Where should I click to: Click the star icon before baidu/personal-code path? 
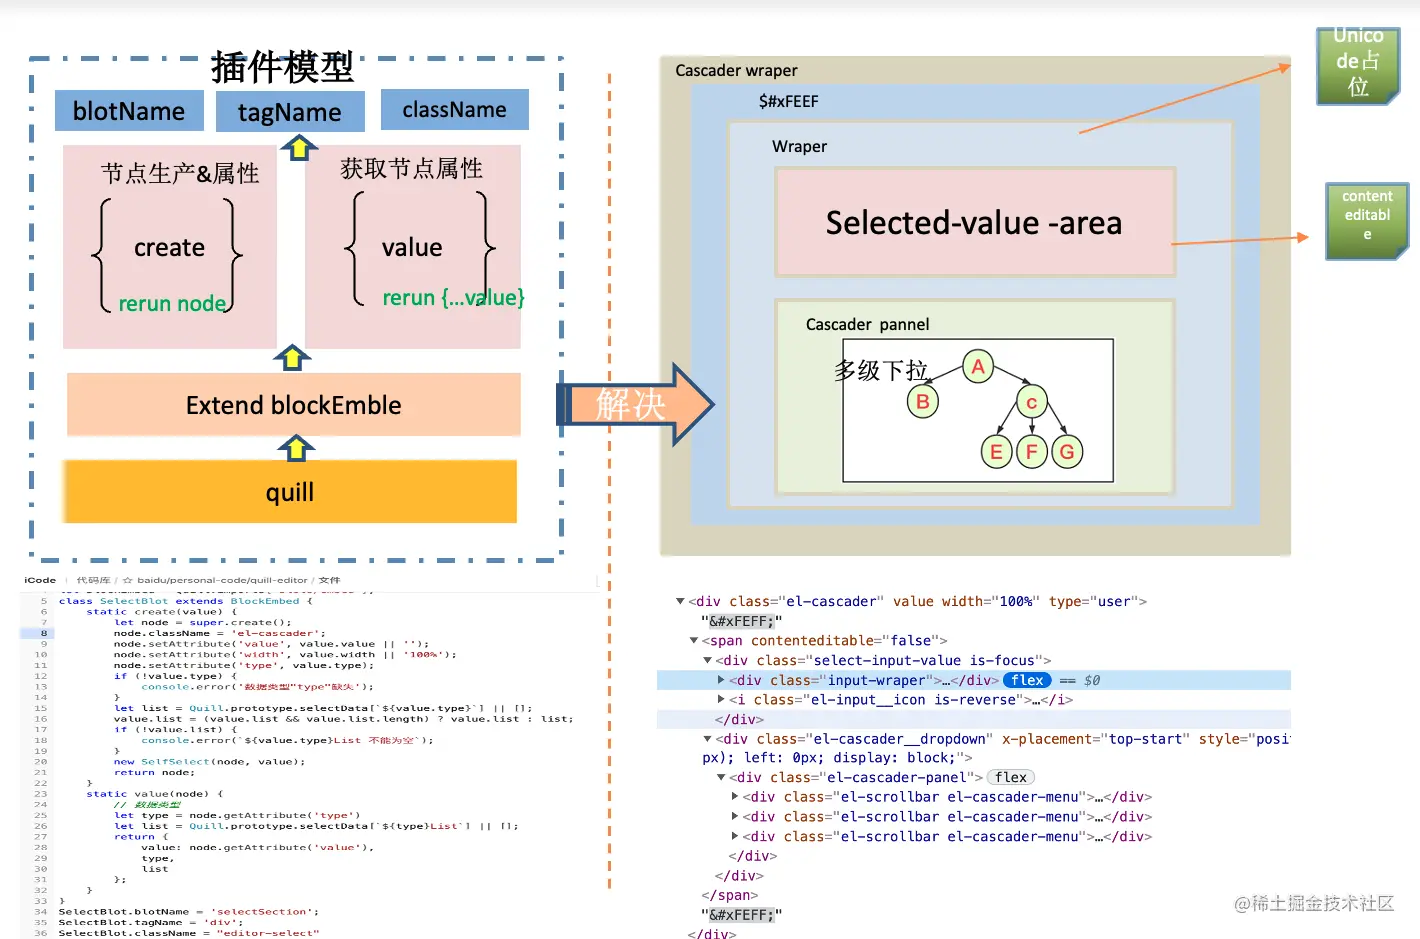[127, 580]
